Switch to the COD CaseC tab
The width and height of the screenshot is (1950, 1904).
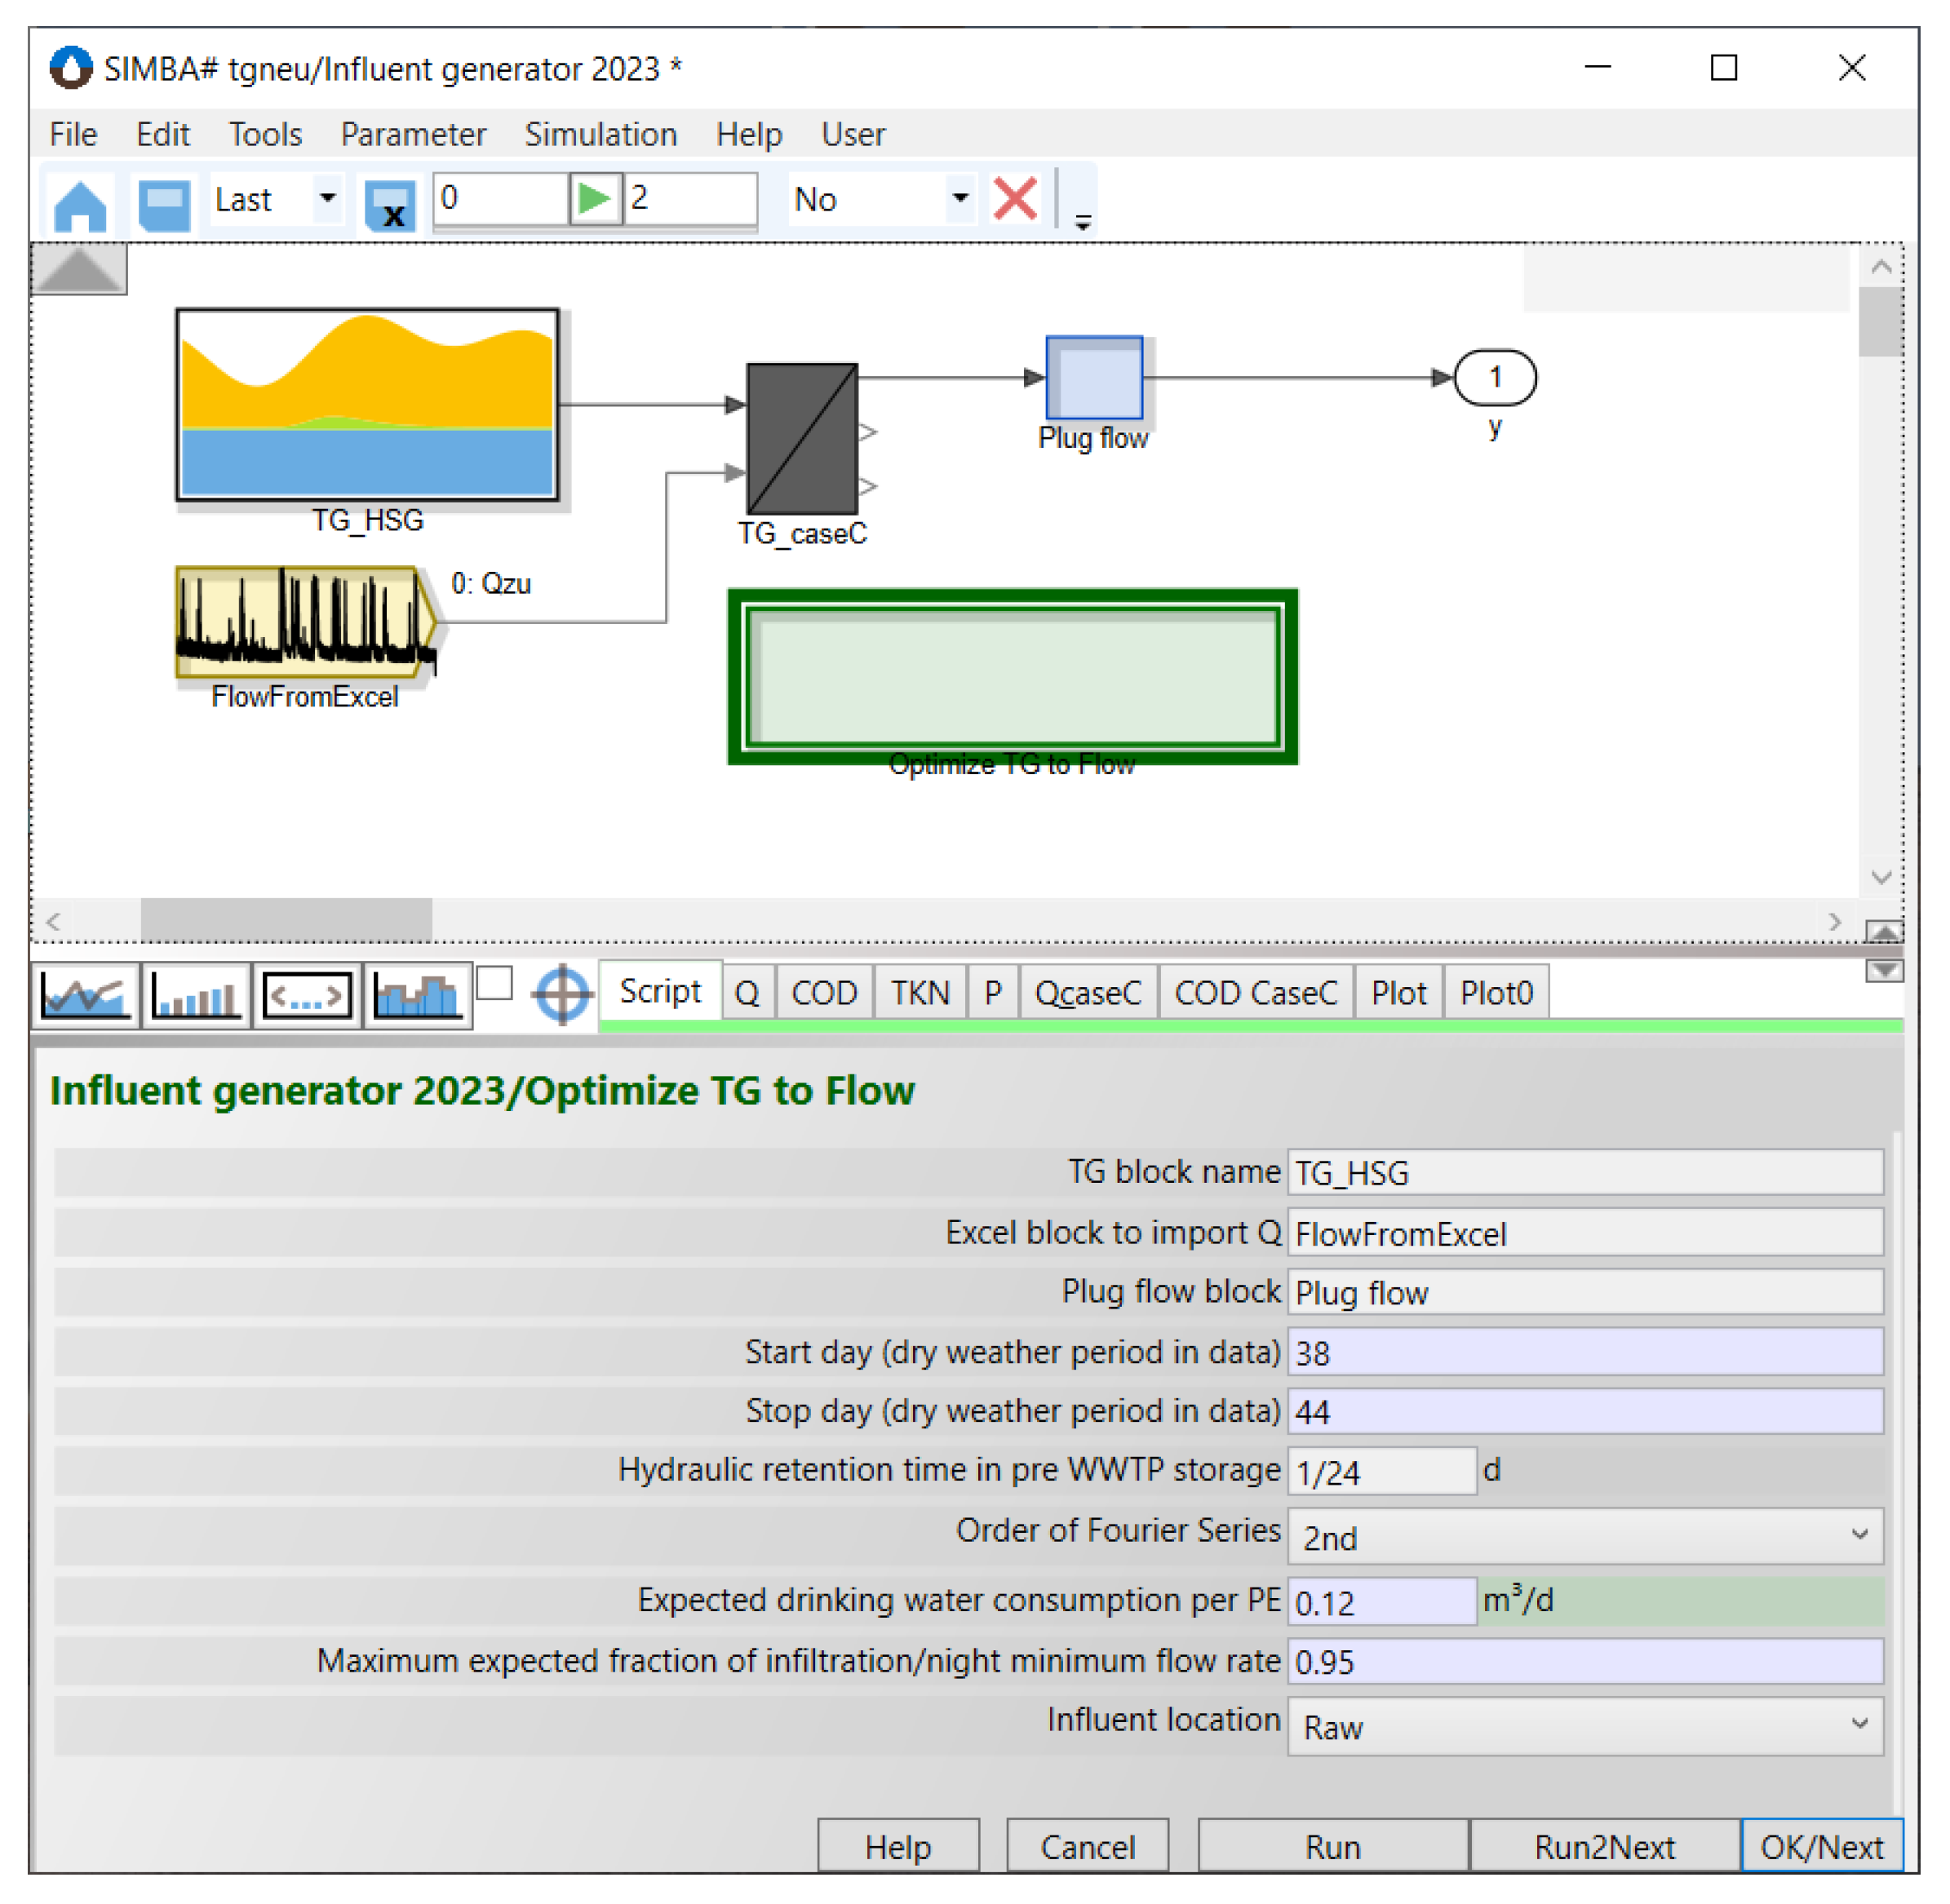pos(1255,993)
